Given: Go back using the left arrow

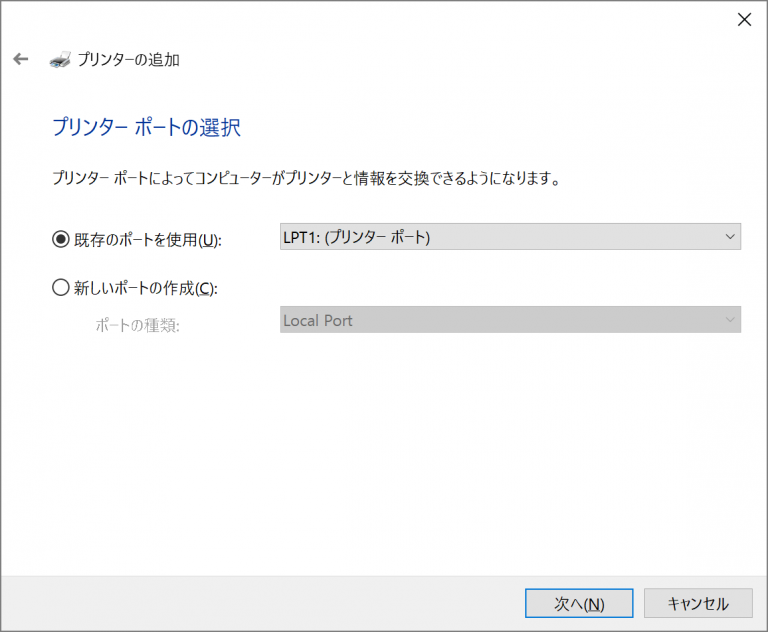Looking at the screenshot, I should click(x=21, y=59).
